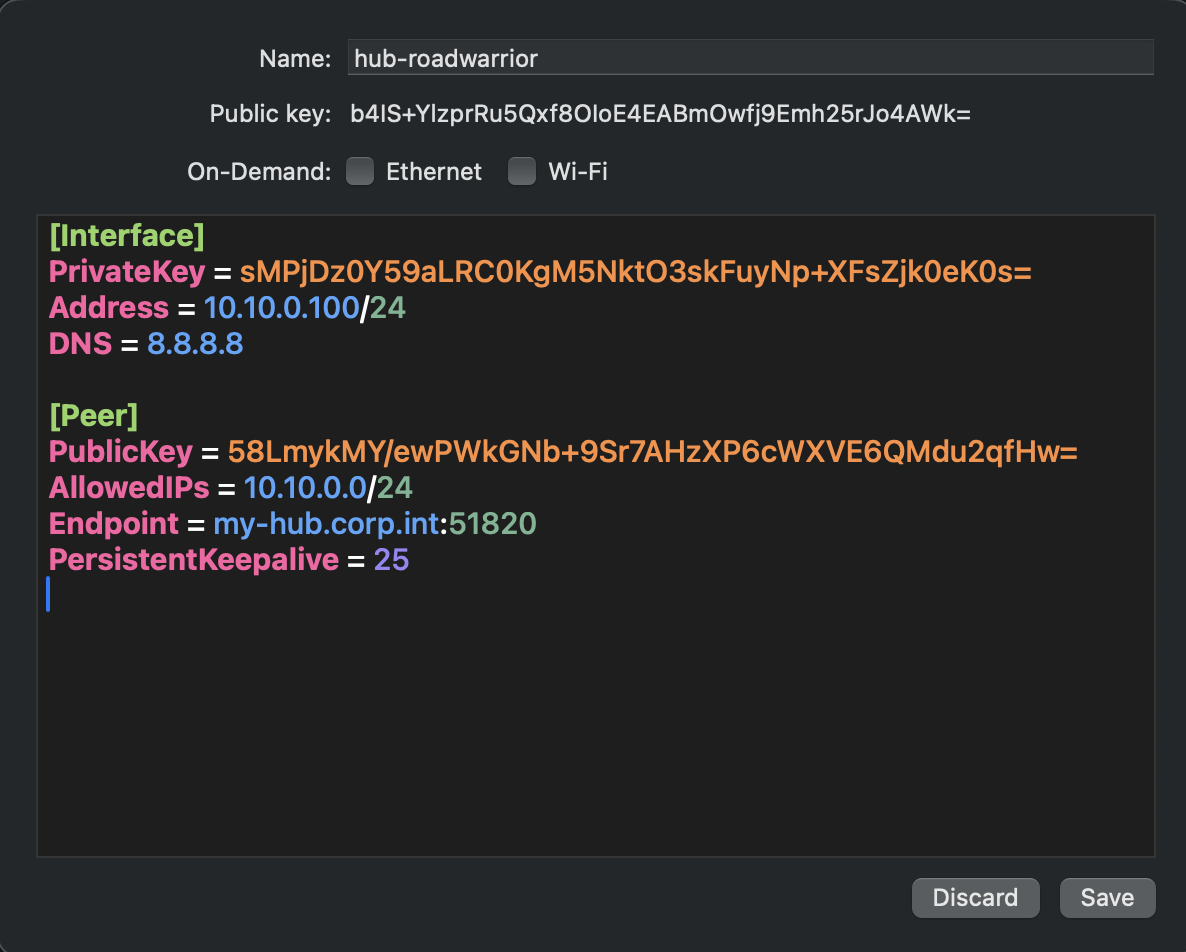Click the Public key: label

270,114
